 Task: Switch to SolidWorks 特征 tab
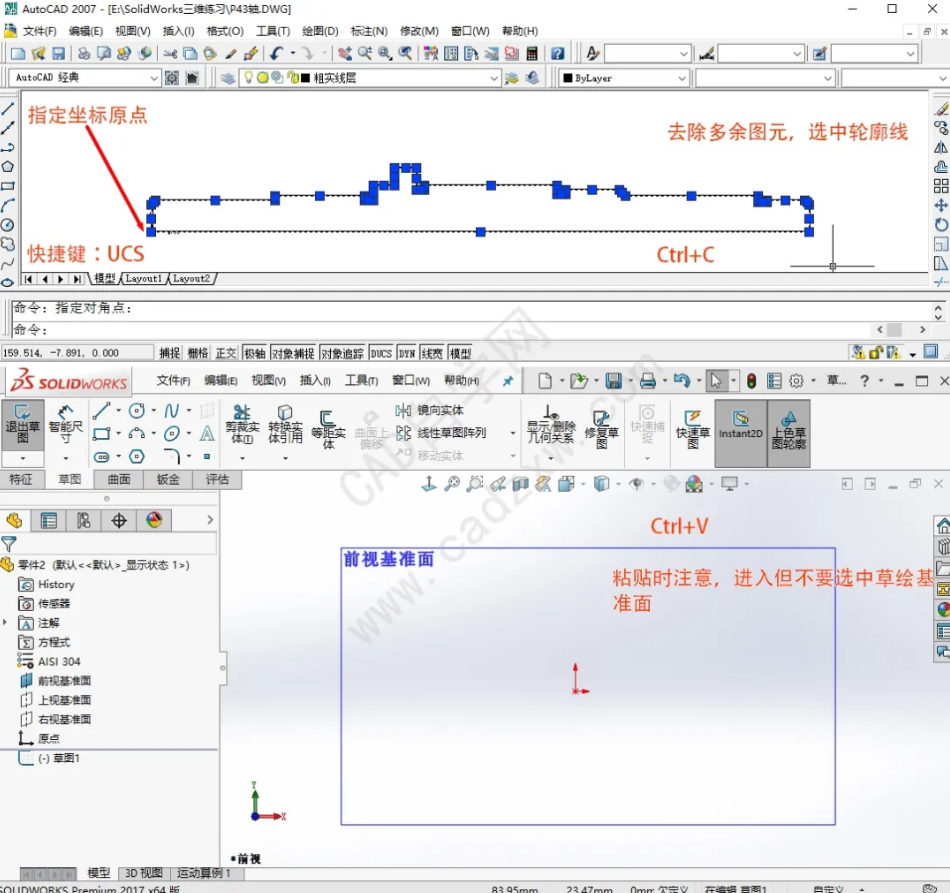point(21,479)
